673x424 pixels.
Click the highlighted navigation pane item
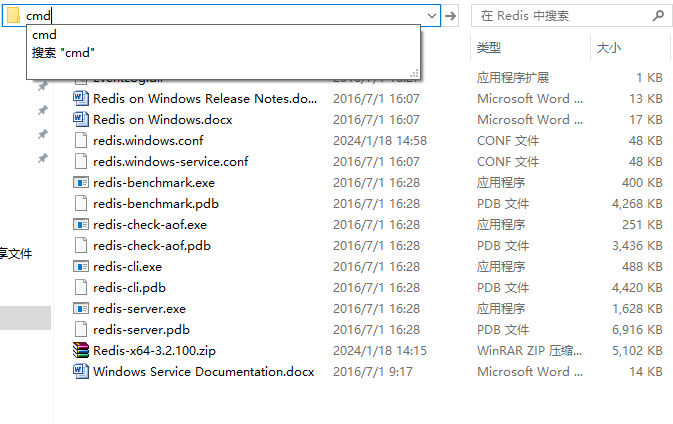25,318
